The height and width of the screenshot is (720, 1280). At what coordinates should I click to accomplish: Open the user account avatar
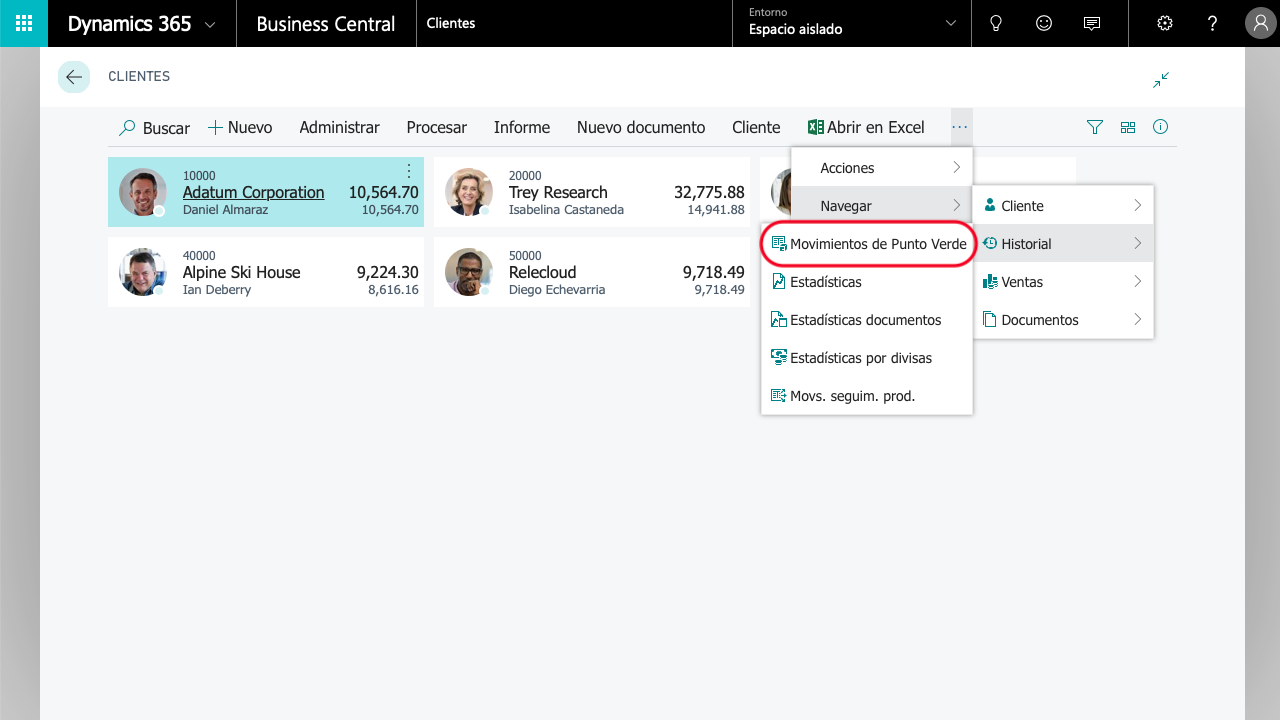(x=1260, y=23)
